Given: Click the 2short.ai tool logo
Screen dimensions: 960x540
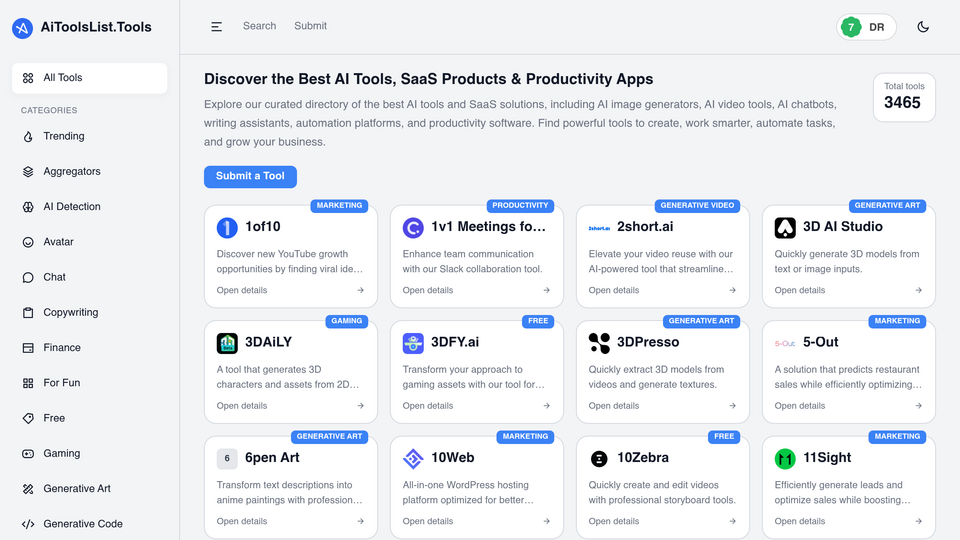Looking at the screenshot, I should pyautogui.click(x=599, y=228).
